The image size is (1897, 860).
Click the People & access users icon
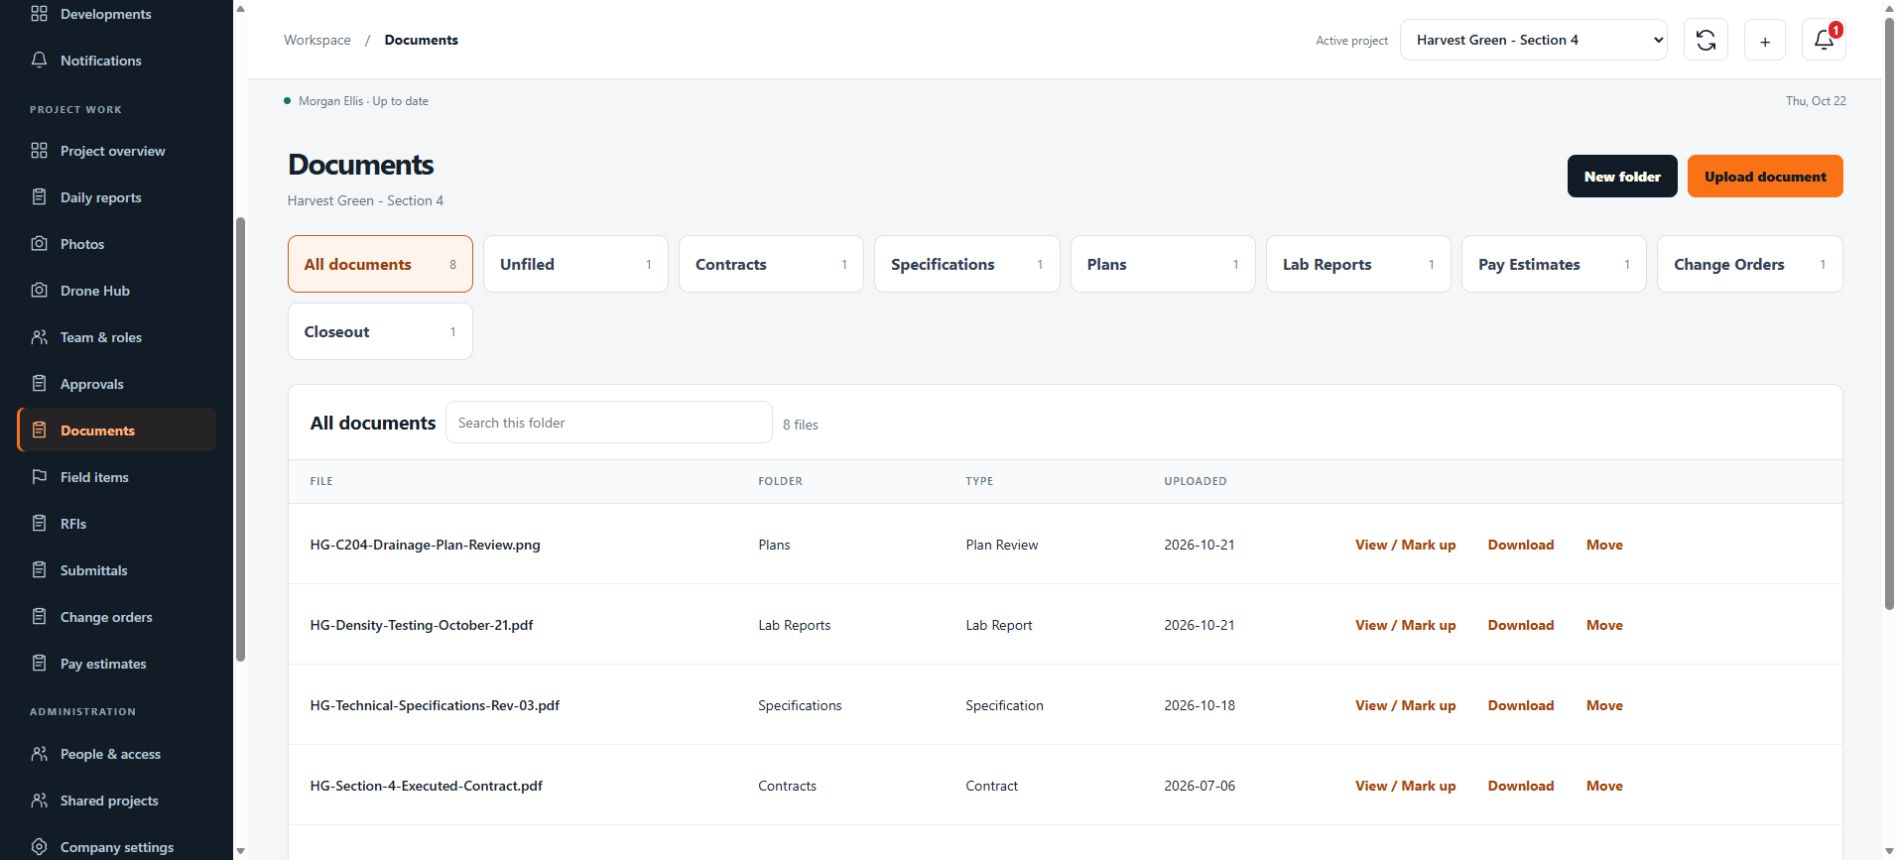[x=39, y=754]
